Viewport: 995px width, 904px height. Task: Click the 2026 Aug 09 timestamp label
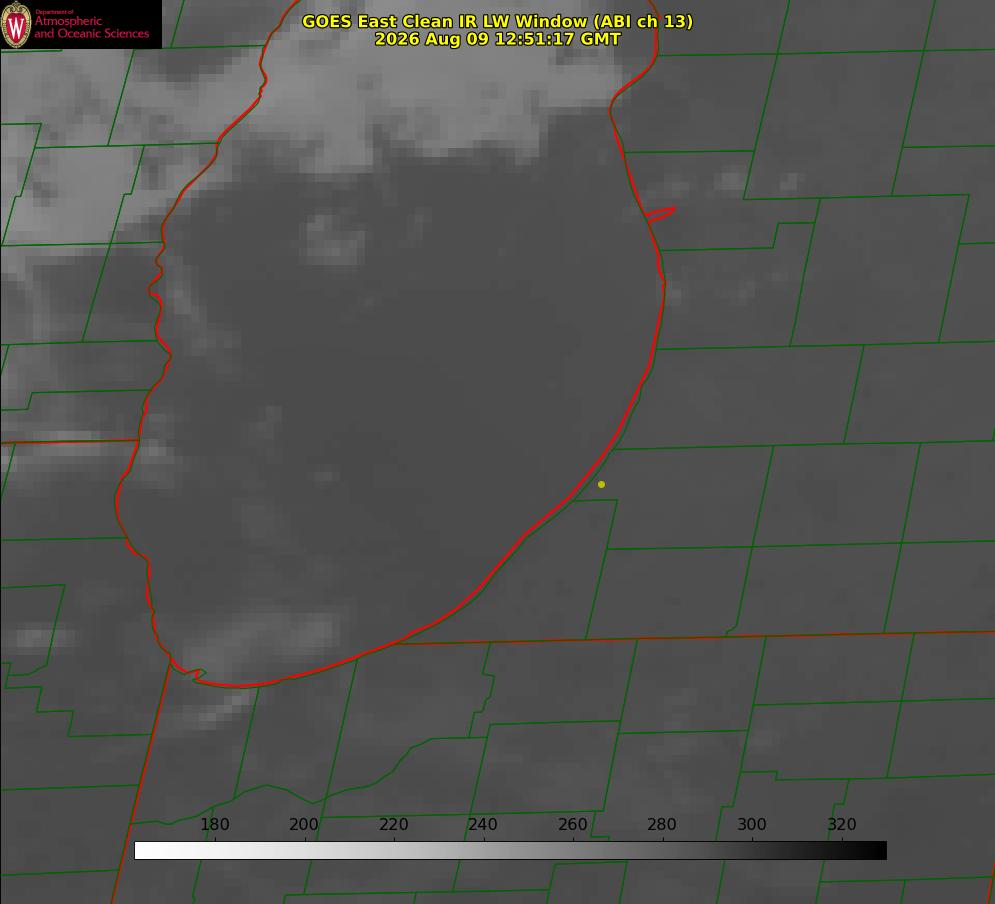[497, 39]
